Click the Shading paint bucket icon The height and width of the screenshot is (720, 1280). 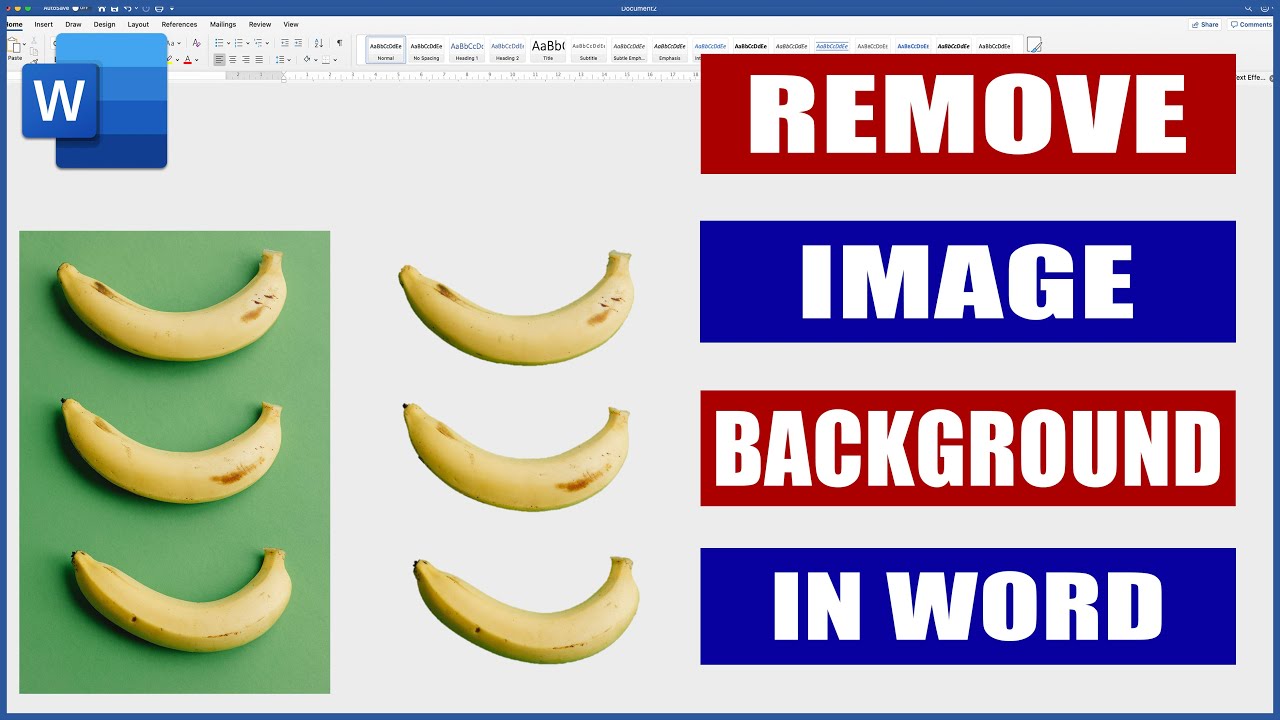point(307,59)
